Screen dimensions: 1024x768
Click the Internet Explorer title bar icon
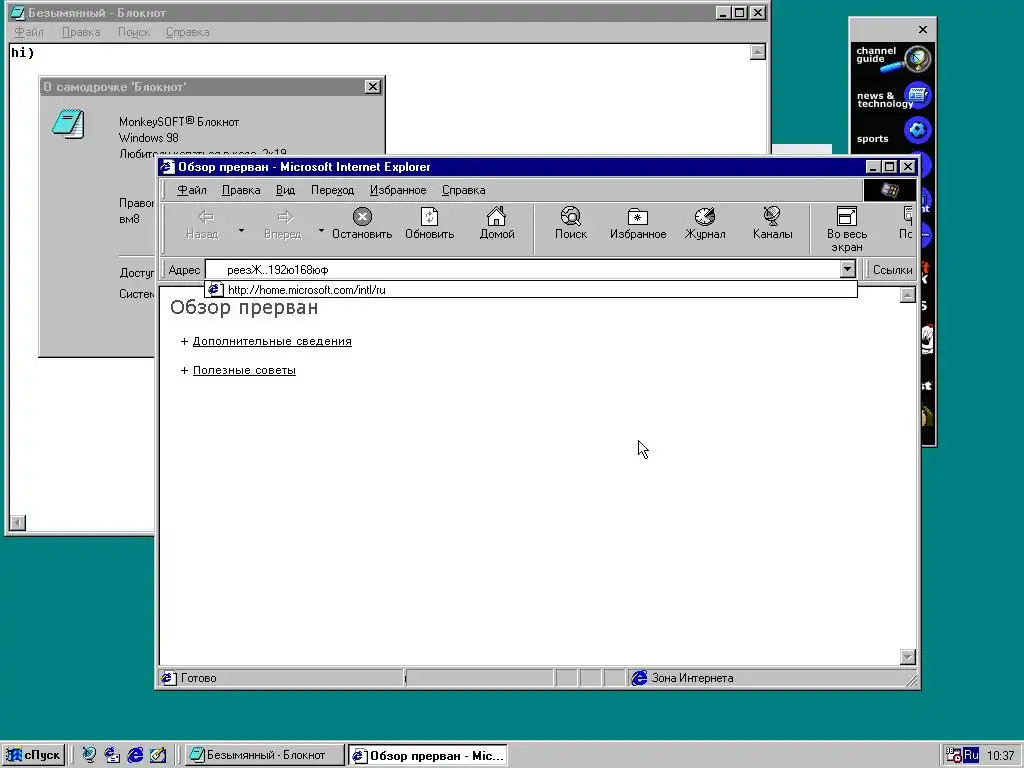(168, 167)
